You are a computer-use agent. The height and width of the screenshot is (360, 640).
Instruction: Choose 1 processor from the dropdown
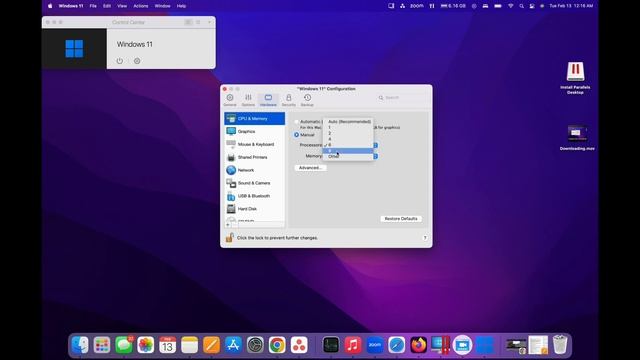(348, 127)
